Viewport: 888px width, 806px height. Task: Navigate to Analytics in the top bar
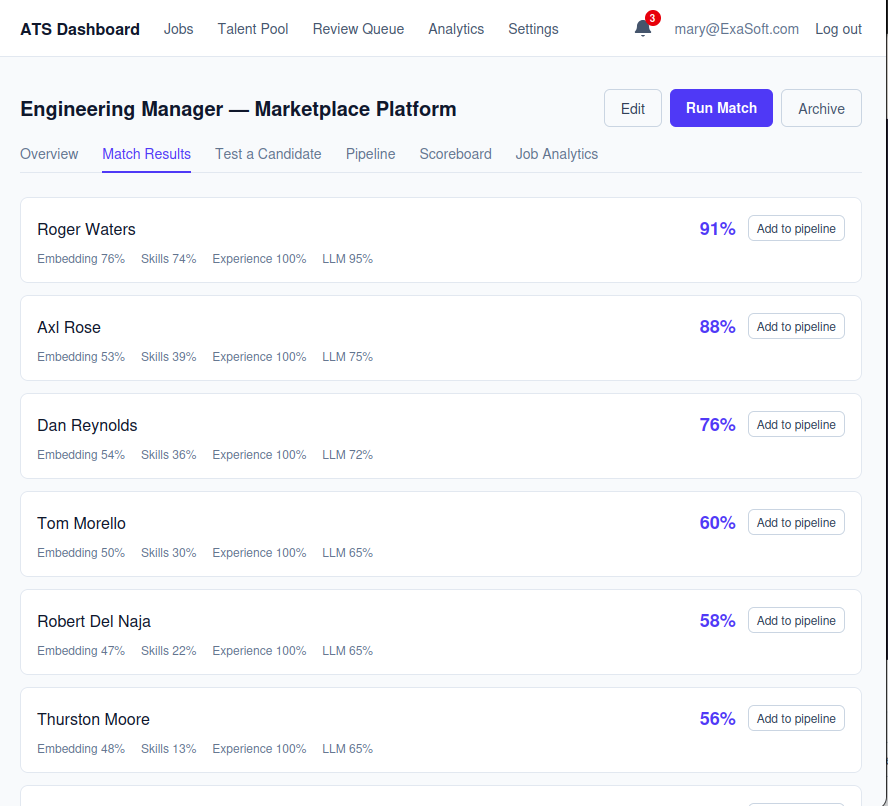coord(456,29)
